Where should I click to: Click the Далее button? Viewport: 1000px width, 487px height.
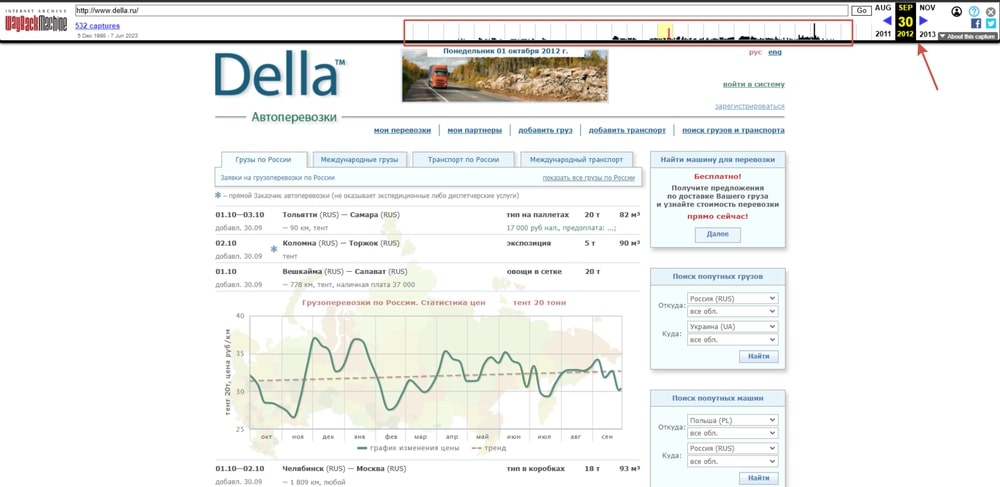(x=717, y=235)
